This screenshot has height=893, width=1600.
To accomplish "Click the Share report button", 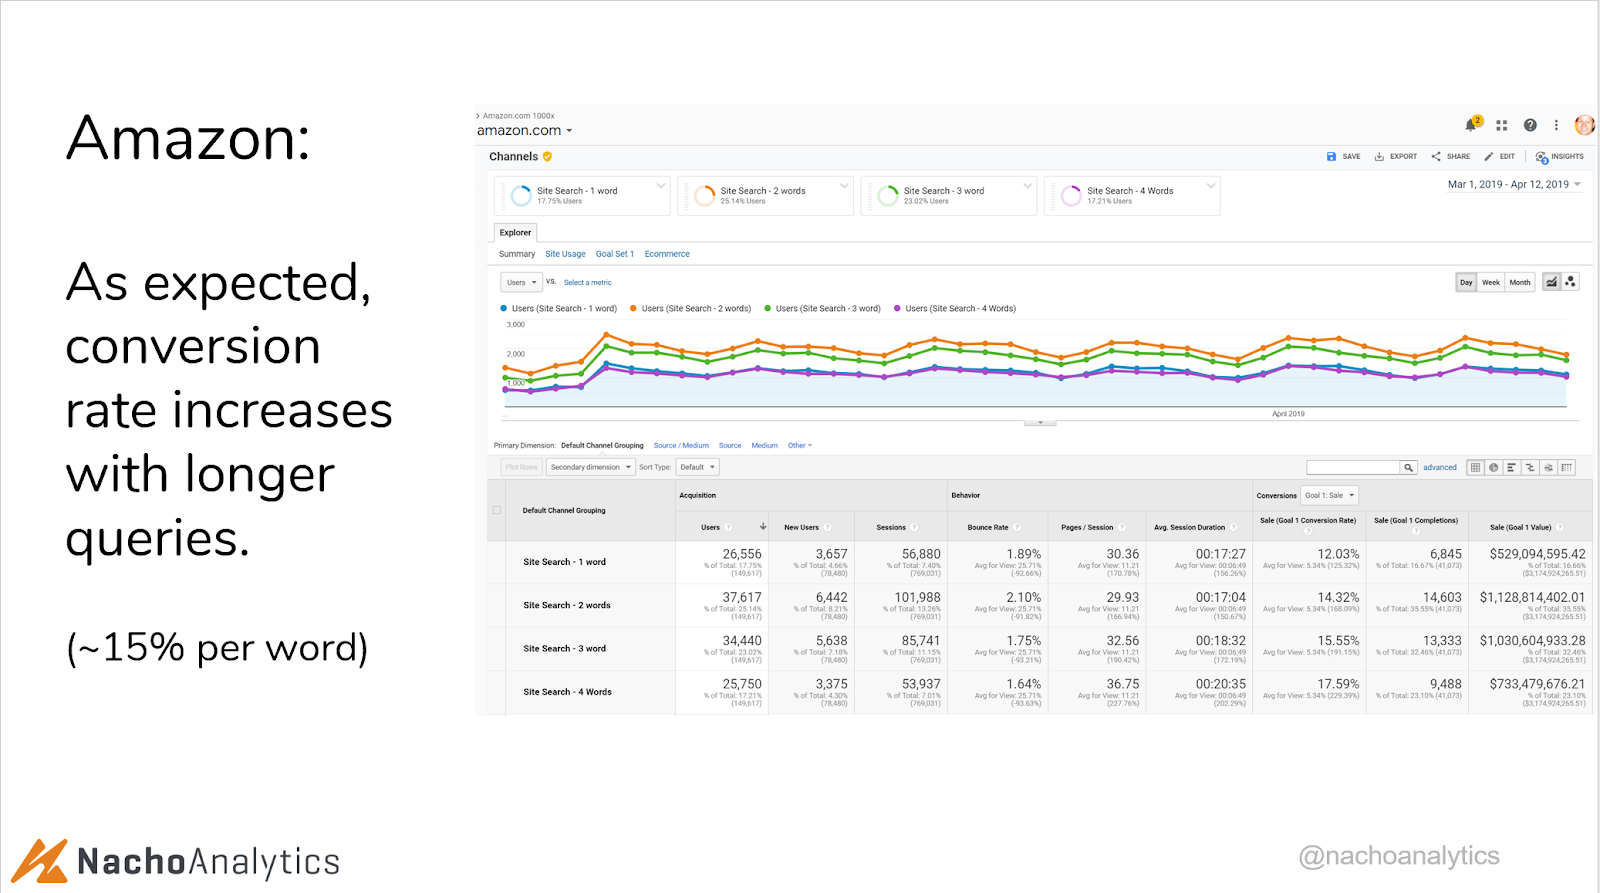I will point(1450,157).
